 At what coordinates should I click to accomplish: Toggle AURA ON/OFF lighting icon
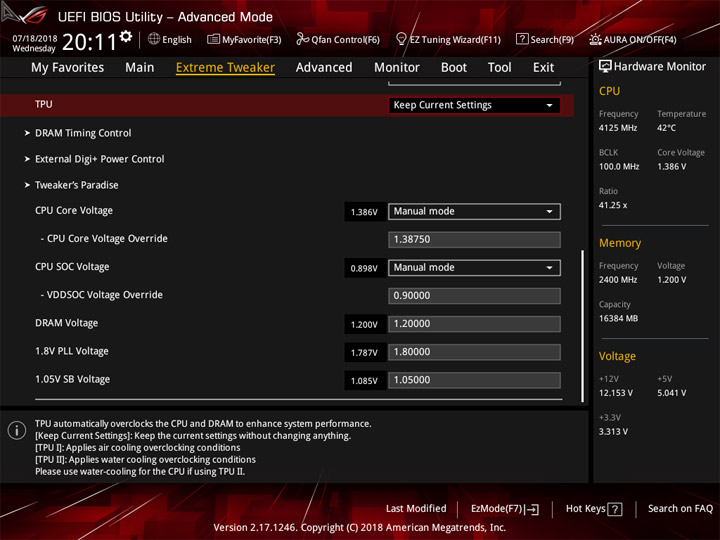(596, 40)
